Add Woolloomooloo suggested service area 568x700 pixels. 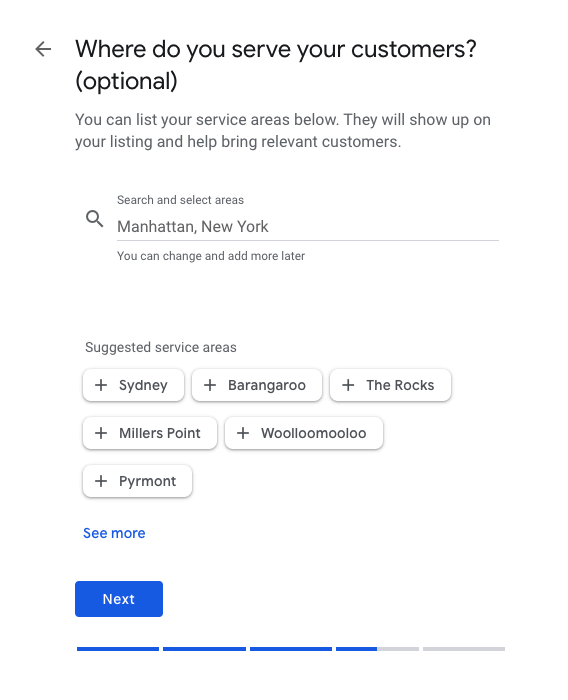[x=304, y=433]
